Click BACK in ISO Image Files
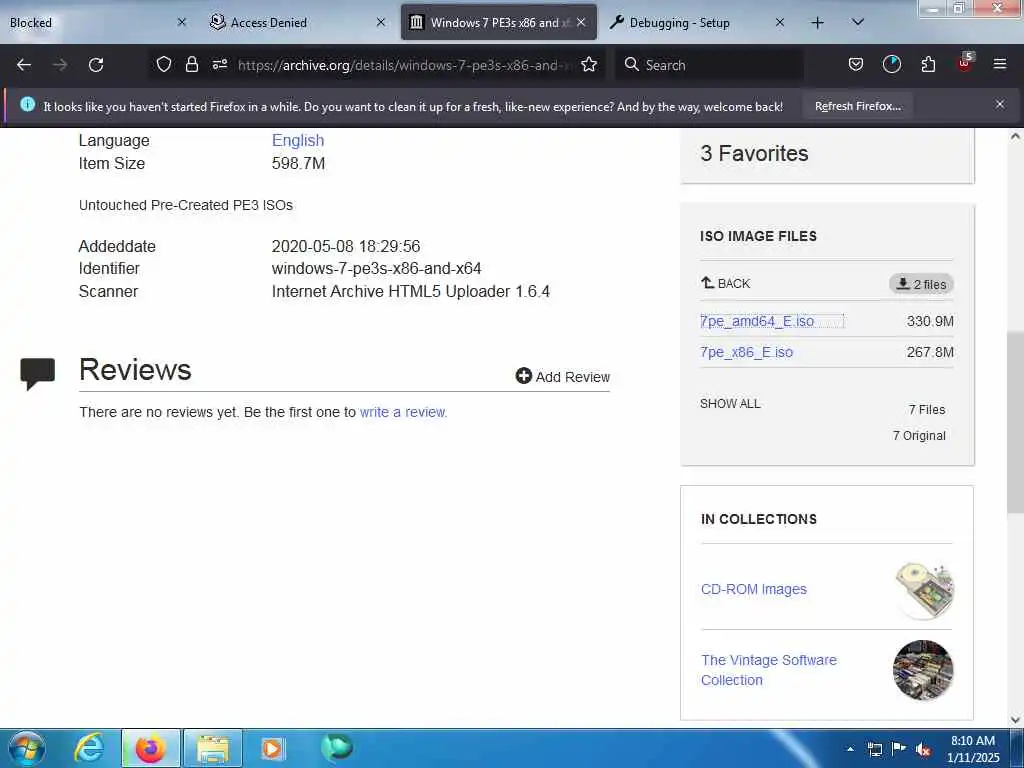The height and width of the screenshot is (768, 1024). [725, 283]
